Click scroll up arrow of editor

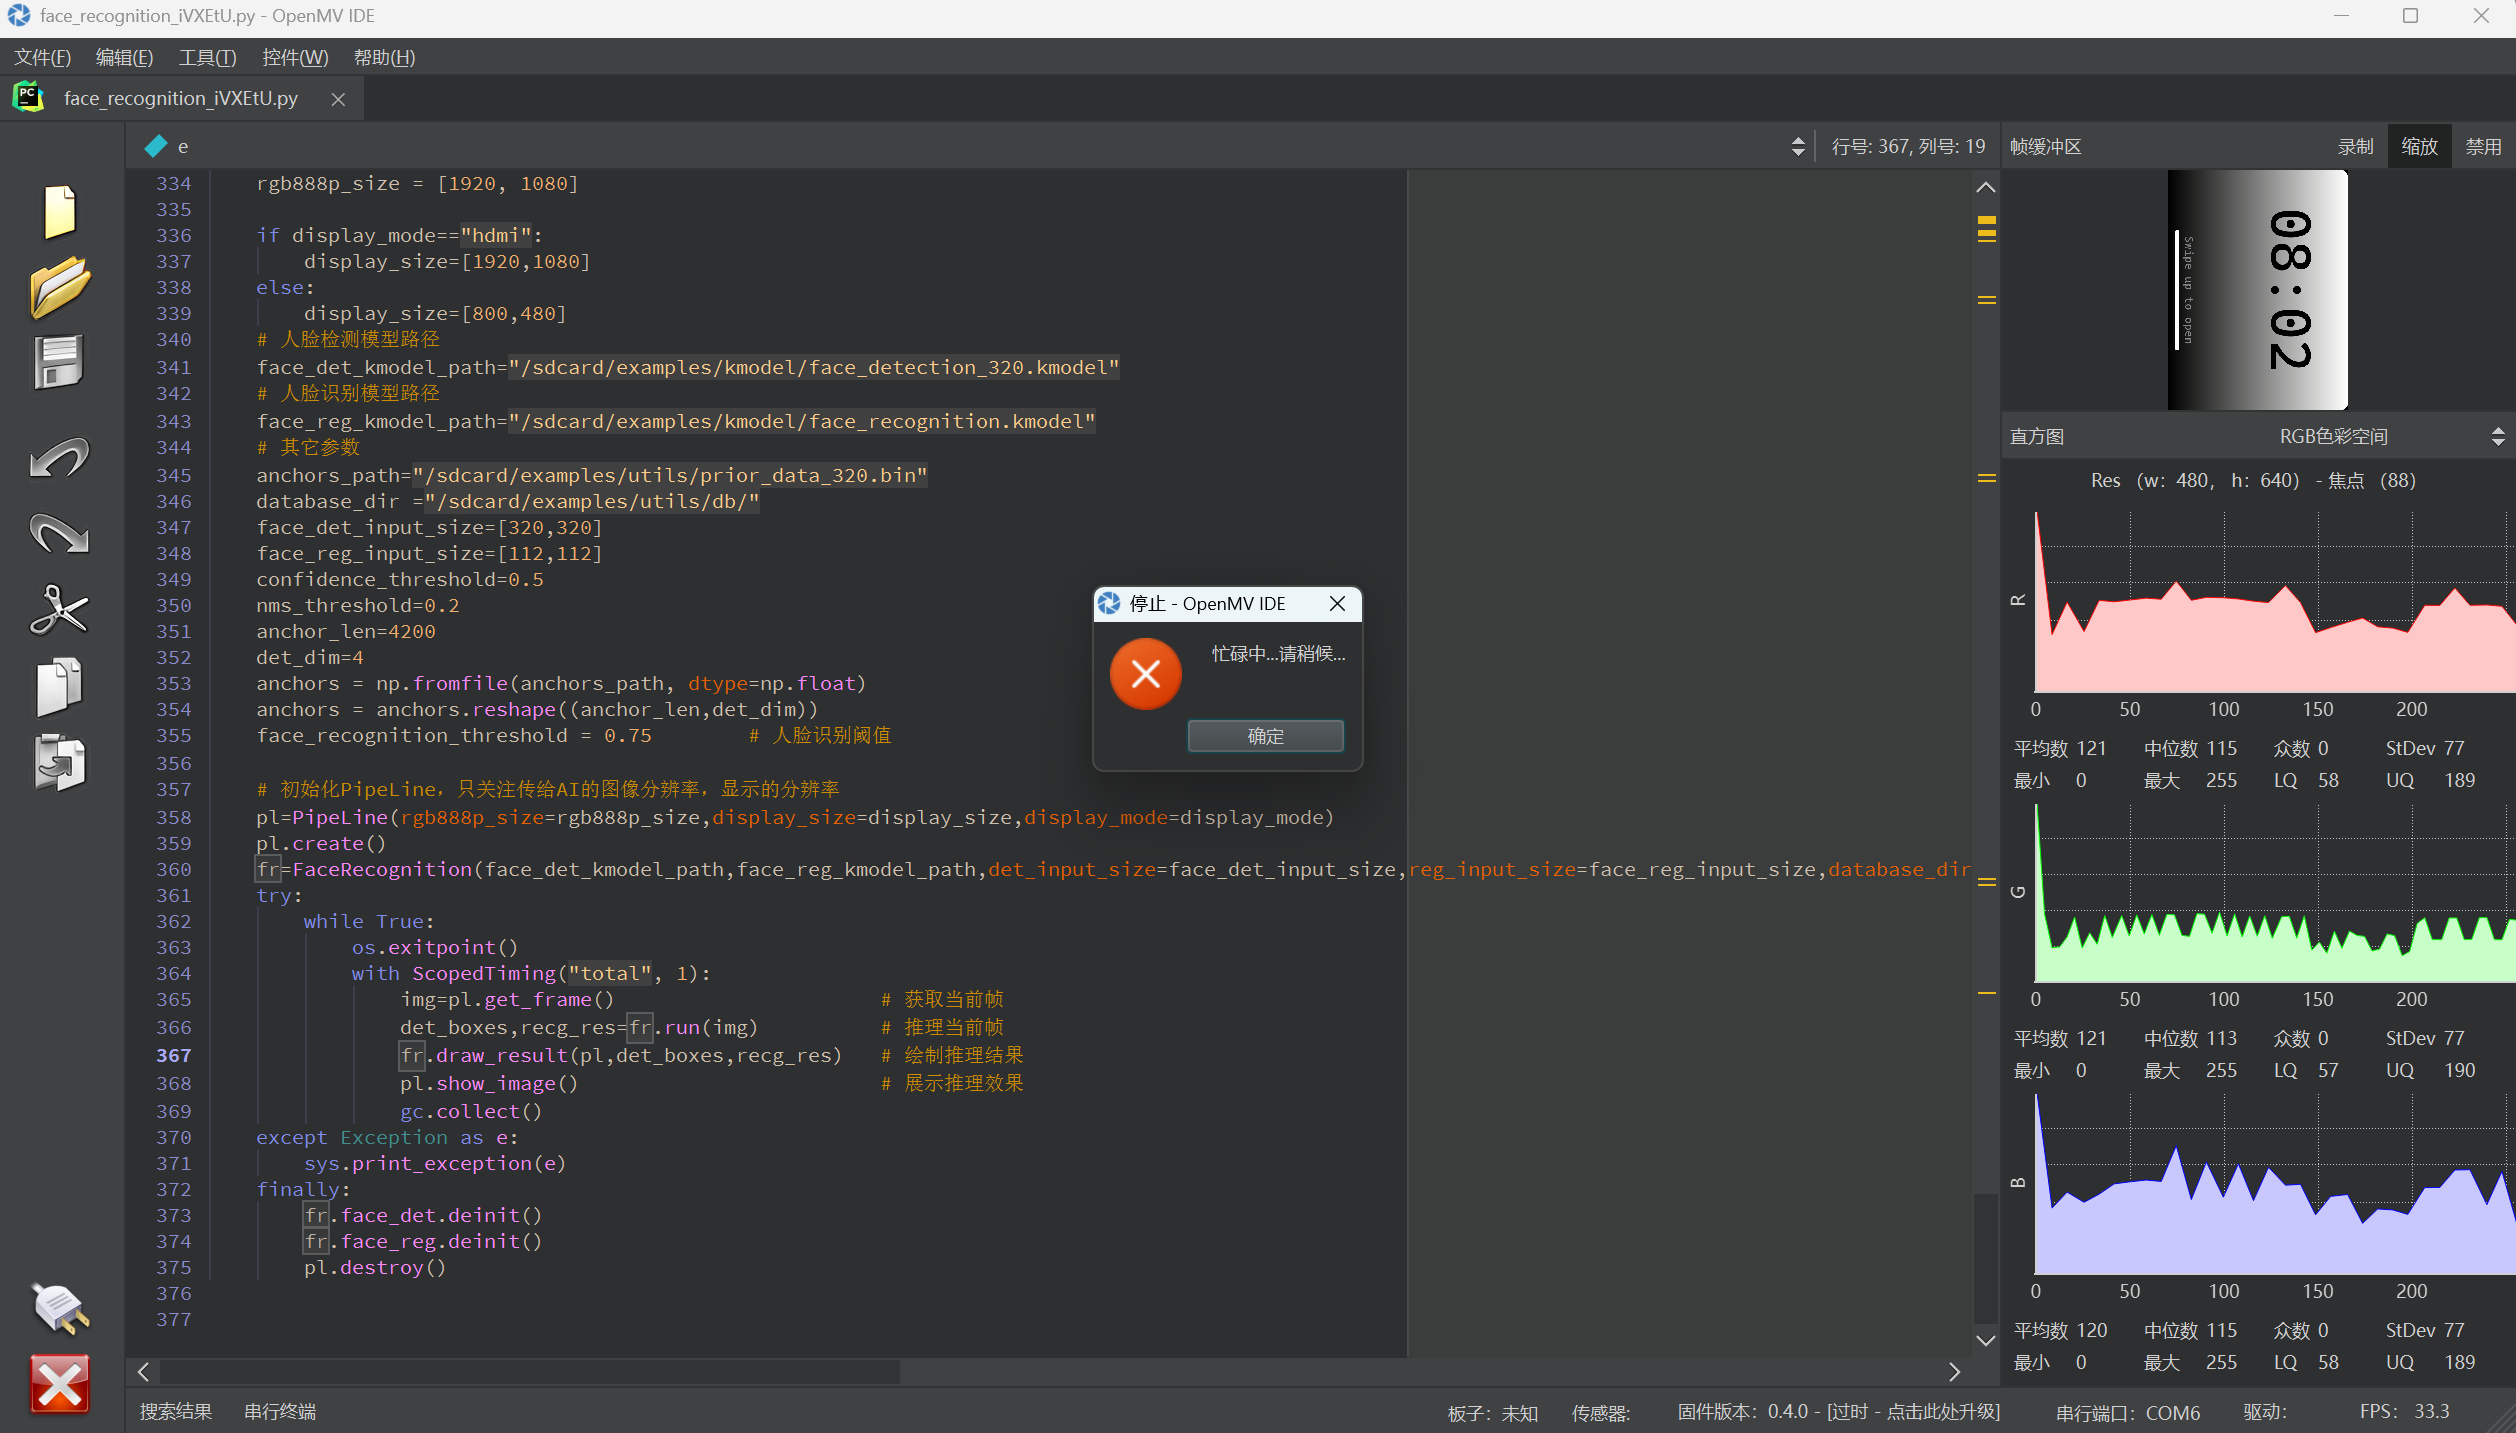tap(1985, 187)
